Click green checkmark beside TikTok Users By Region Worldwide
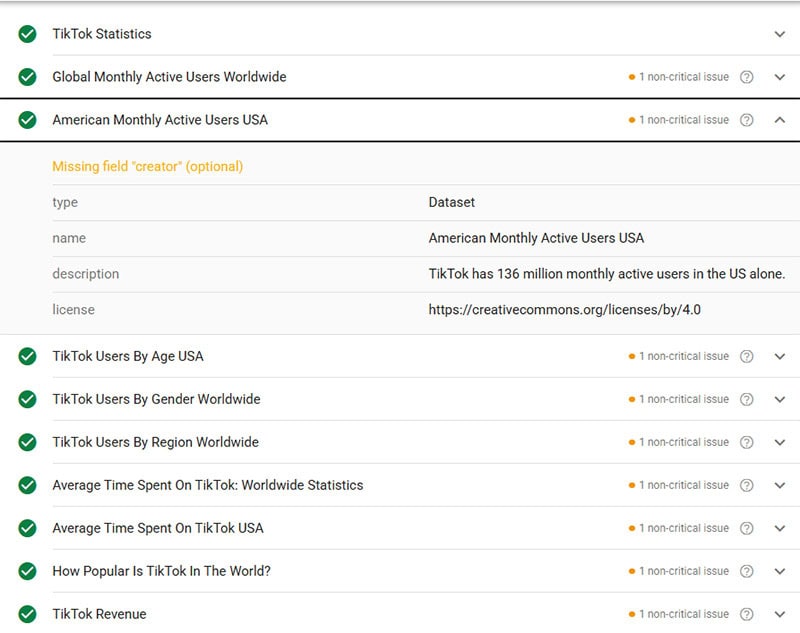800x633 pixels. (28, 442)
